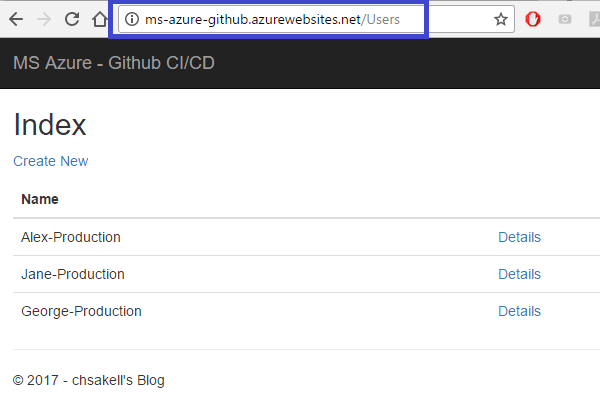This screenshot has width=600, height=420.
Task: Click the Name column header
Action: [40, 199]
